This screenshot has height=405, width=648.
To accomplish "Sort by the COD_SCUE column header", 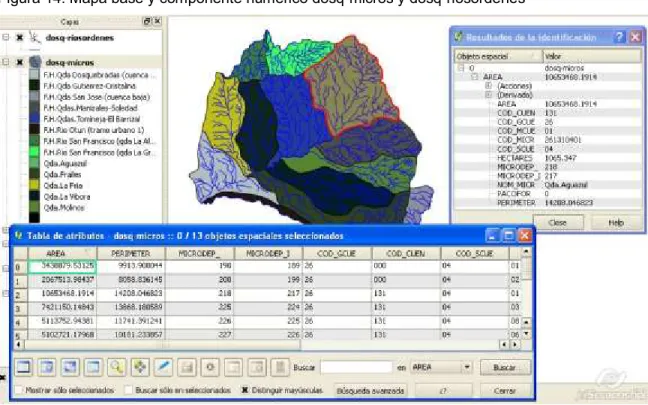I will click(474, 253).
